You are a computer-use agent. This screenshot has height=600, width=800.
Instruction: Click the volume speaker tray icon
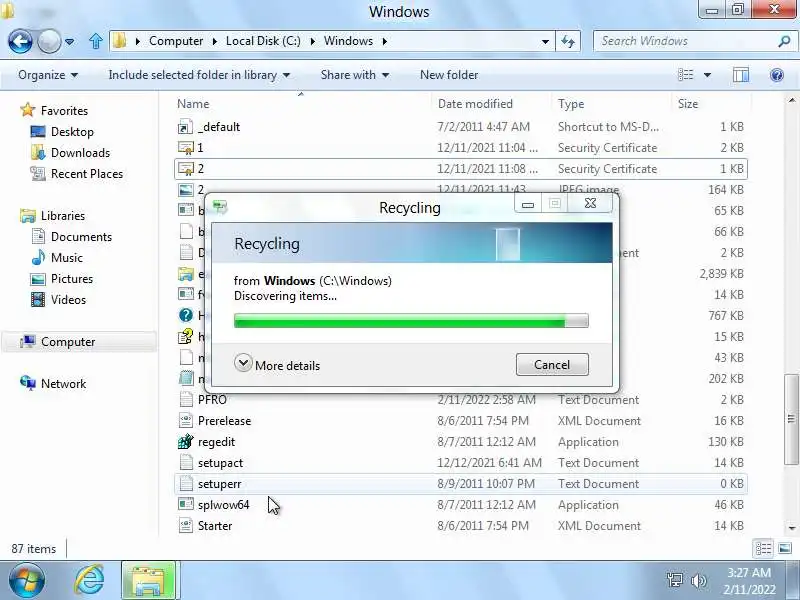pos(698,580)
